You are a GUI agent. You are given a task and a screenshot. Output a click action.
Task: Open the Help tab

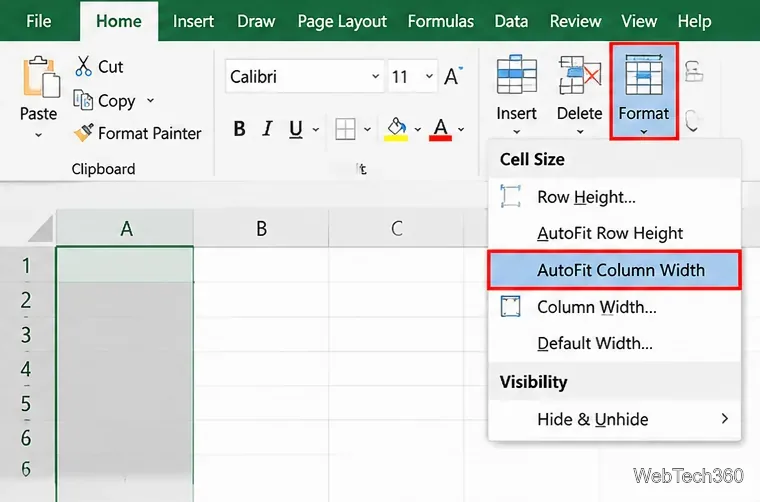(694, 21)
